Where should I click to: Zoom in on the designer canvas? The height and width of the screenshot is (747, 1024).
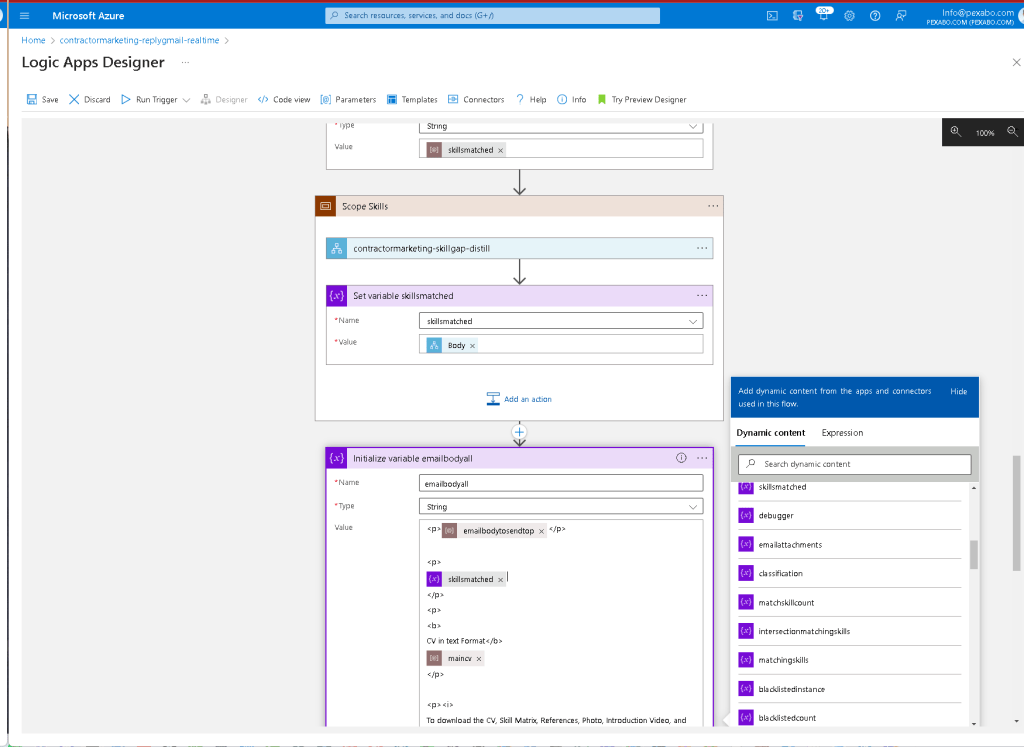[955, 131]
